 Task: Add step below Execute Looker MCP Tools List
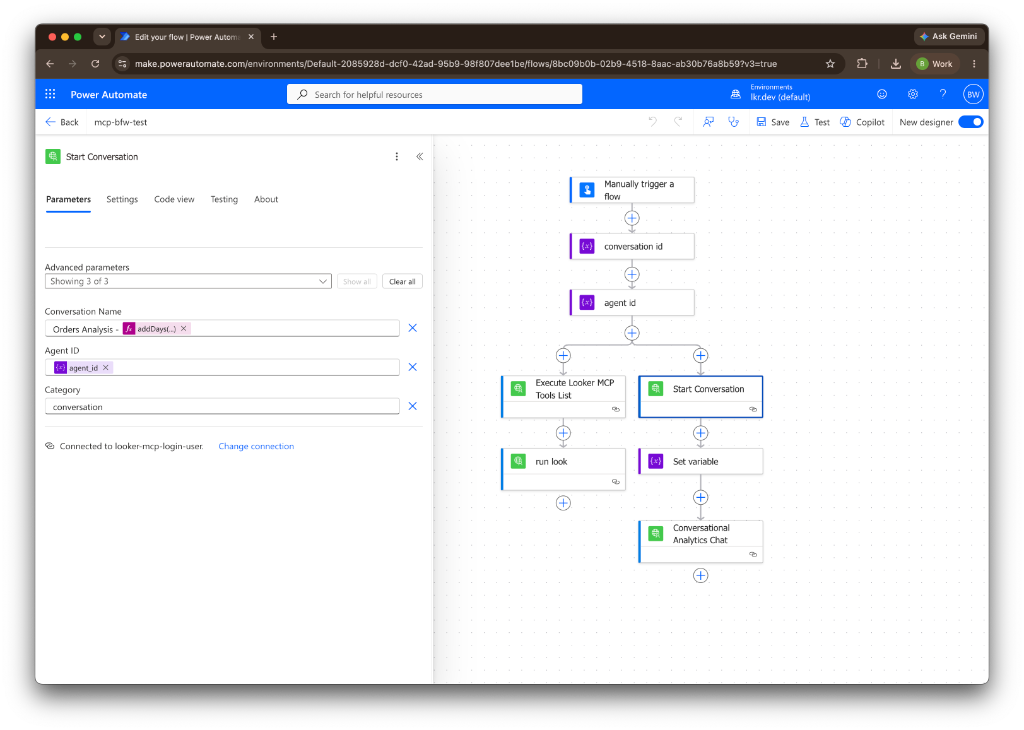click(x=563, y=433)
